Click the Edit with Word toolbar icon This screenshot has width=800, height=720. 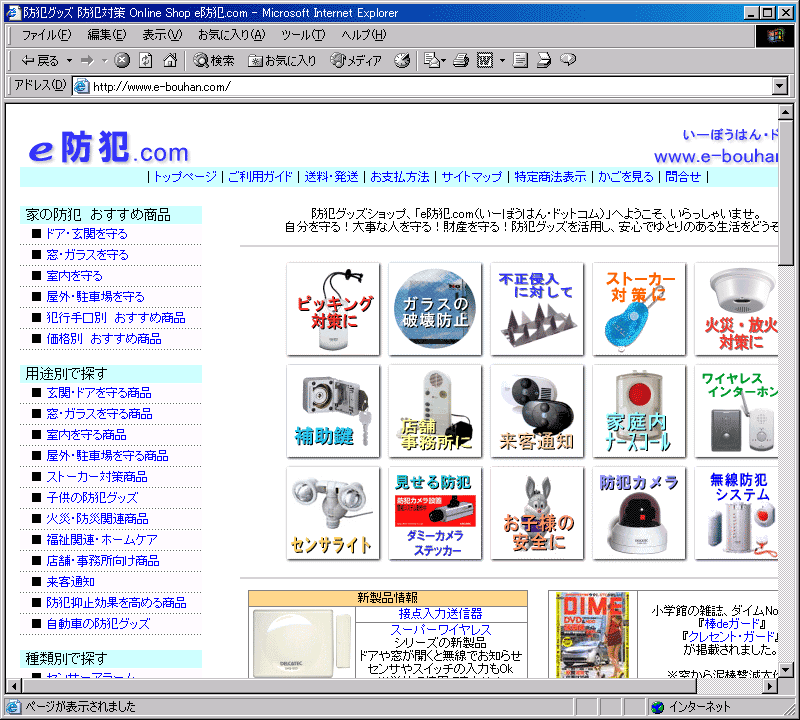[x=485, y=61]
